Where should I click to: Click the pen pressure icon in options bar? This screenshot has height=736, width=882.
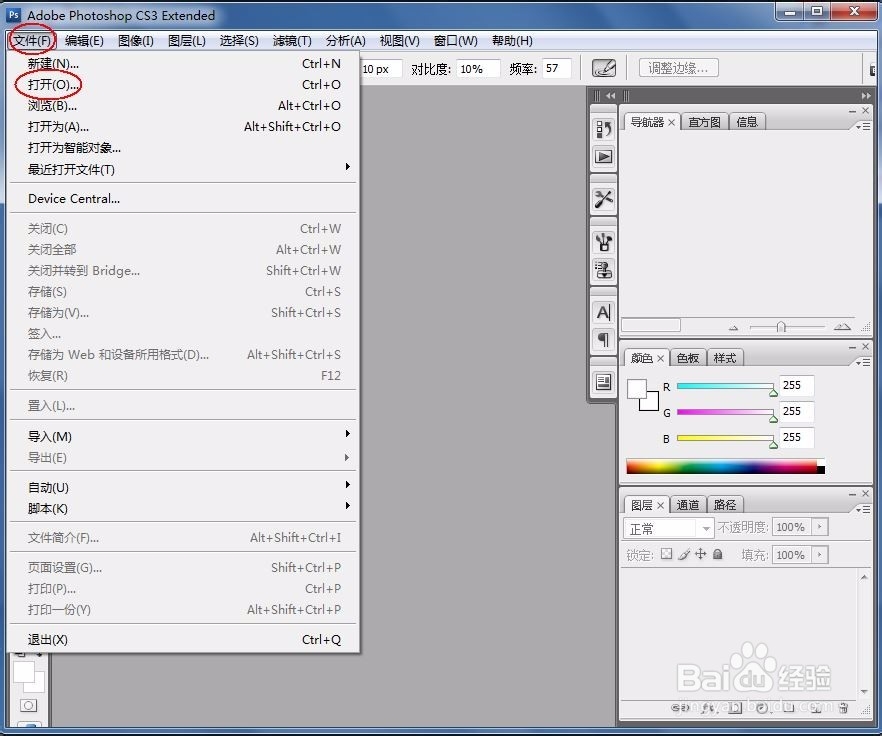[x=604, y=68]
